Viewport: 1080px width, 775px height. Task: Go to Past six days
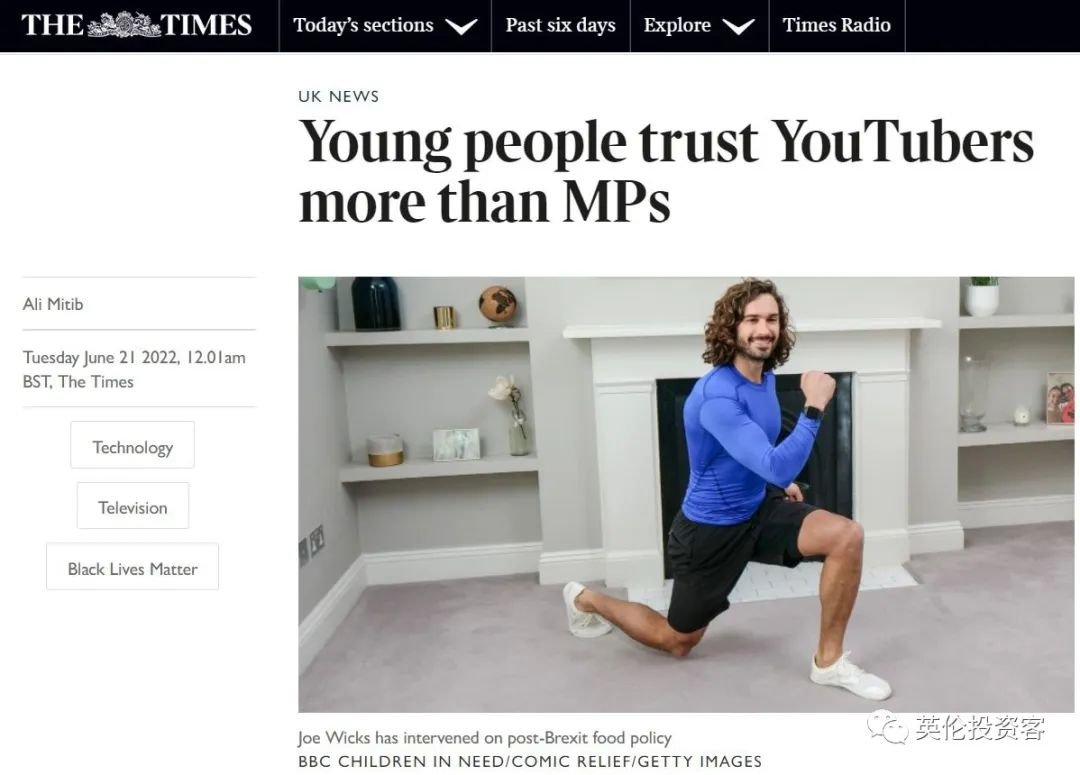tap(561, 25)
